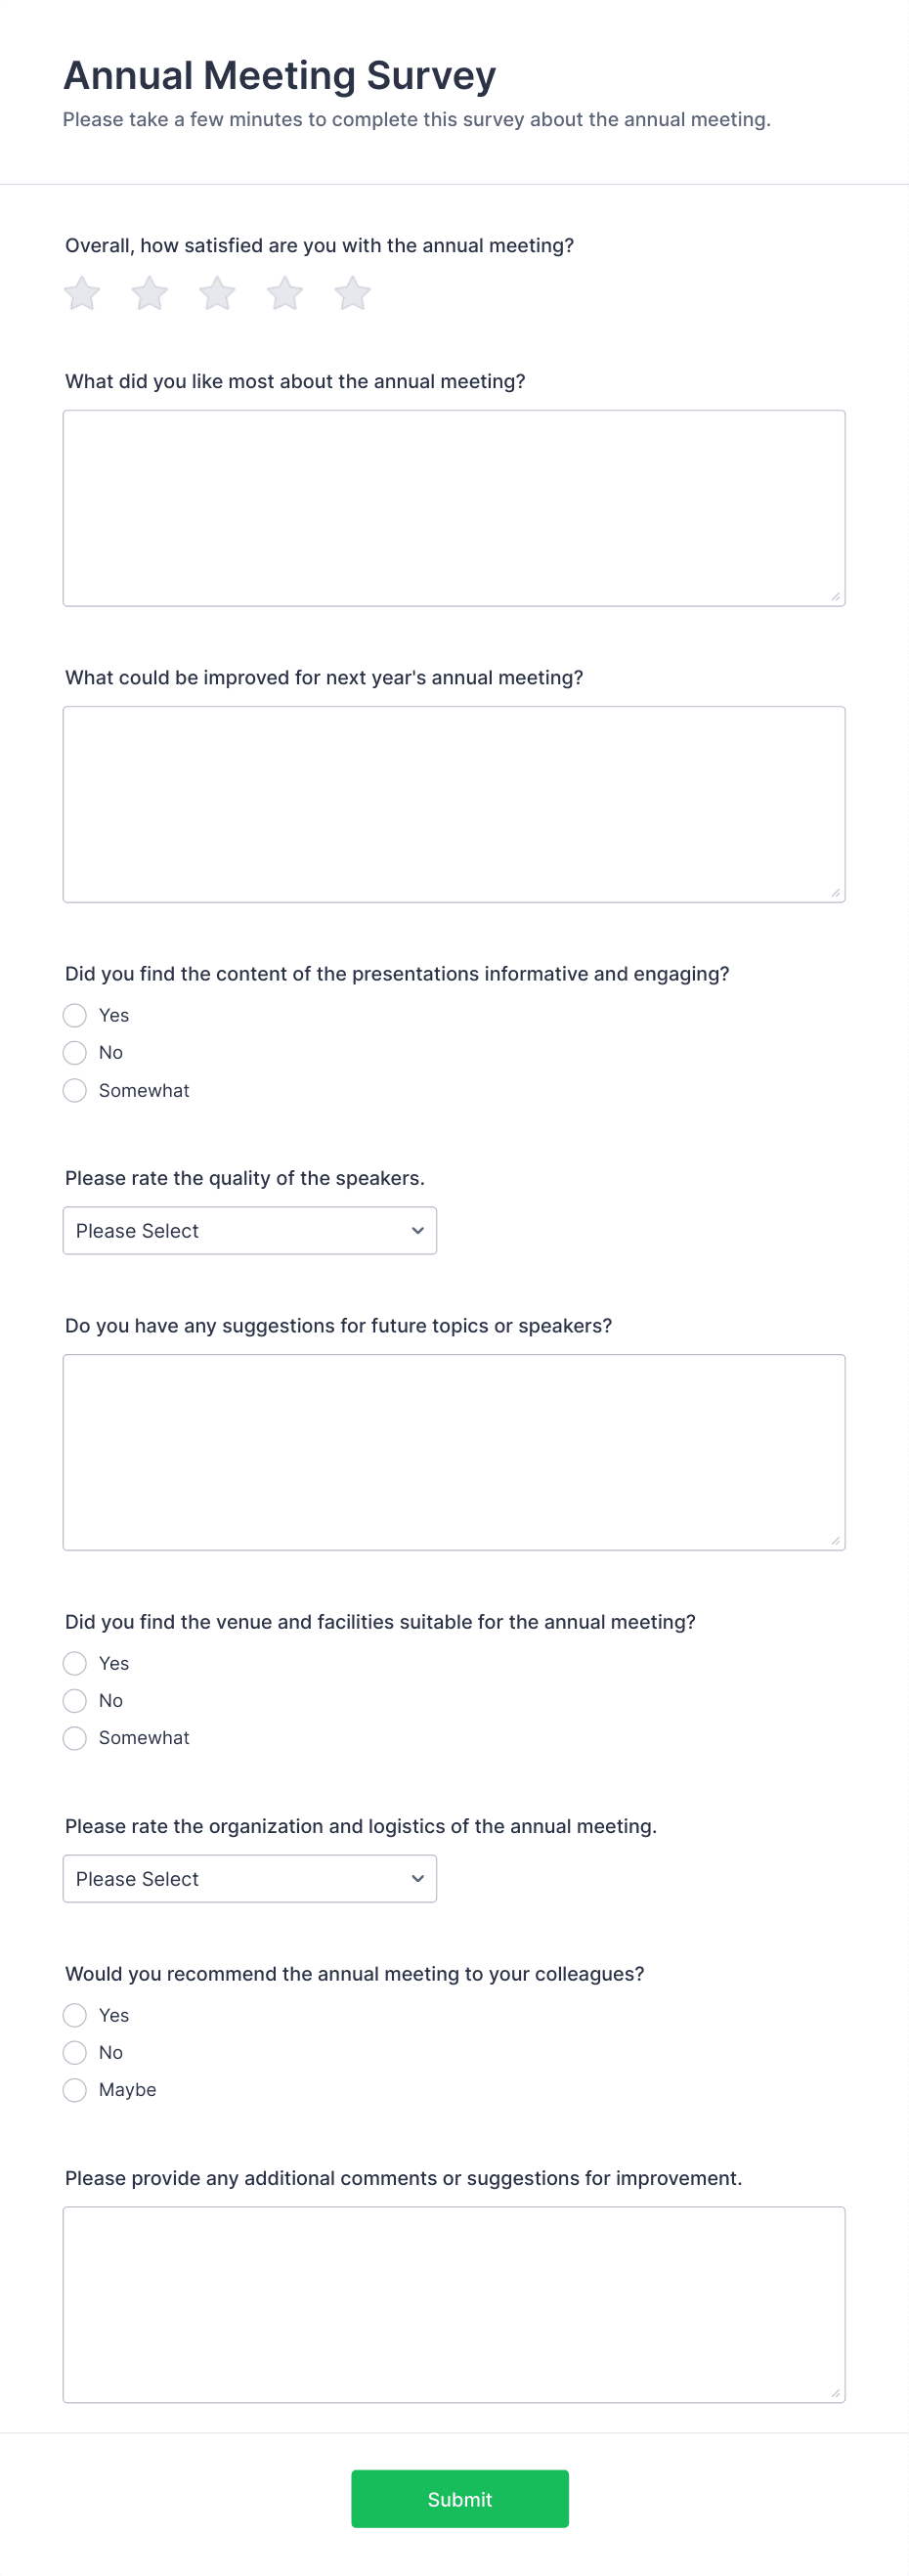Click the Submit button
Viewport: 909px width, 2576px height.
459,2499
